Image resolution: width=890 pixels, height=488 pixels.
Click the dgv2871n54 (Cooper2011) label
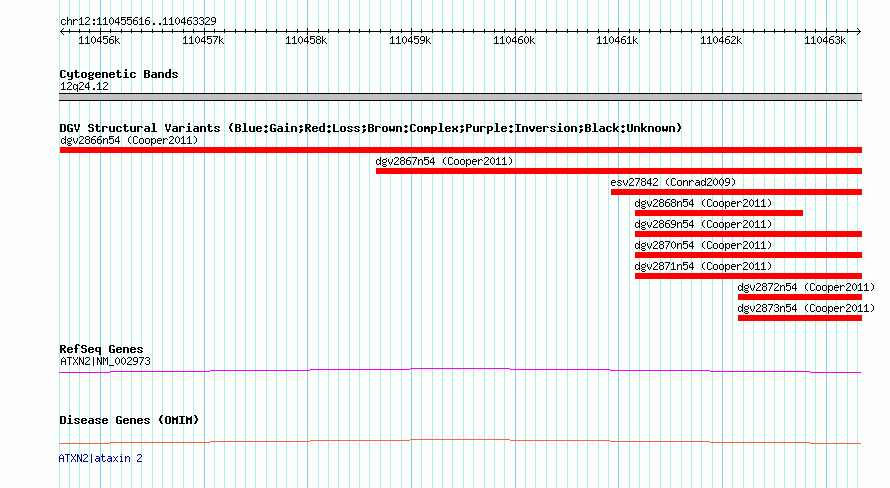[x=703, y=266]
